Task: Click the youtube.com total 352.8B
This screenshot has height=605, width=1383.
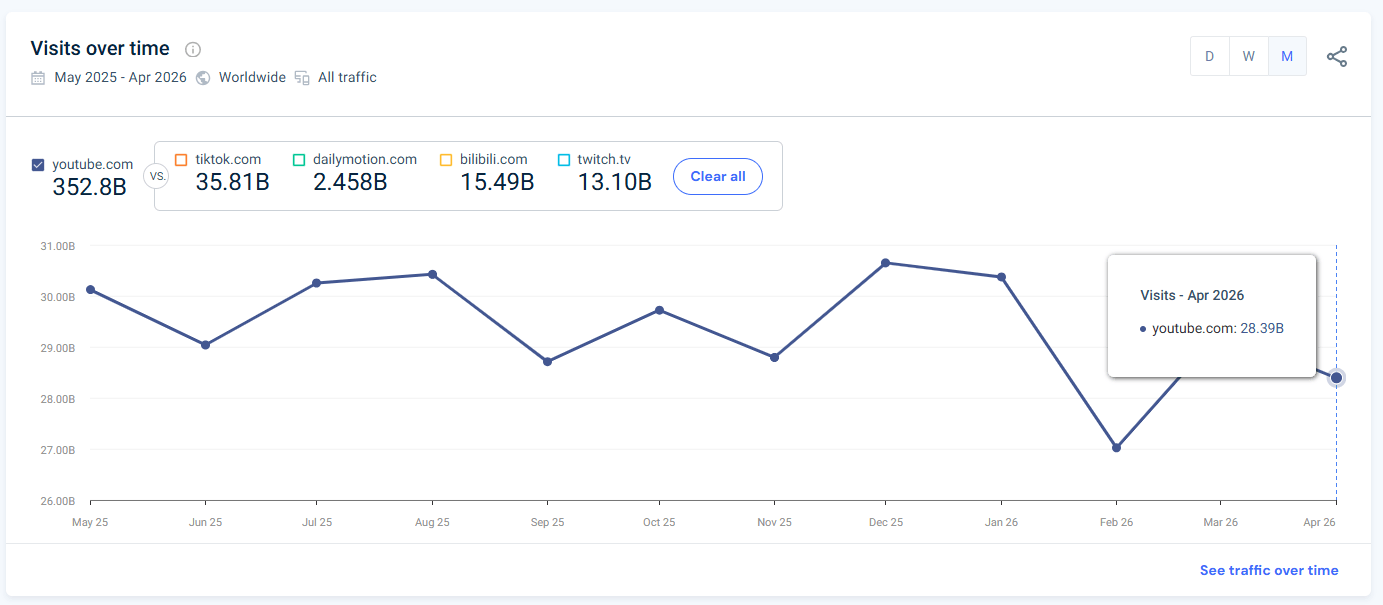Action: pyautogui.click(x=89, y=187)
